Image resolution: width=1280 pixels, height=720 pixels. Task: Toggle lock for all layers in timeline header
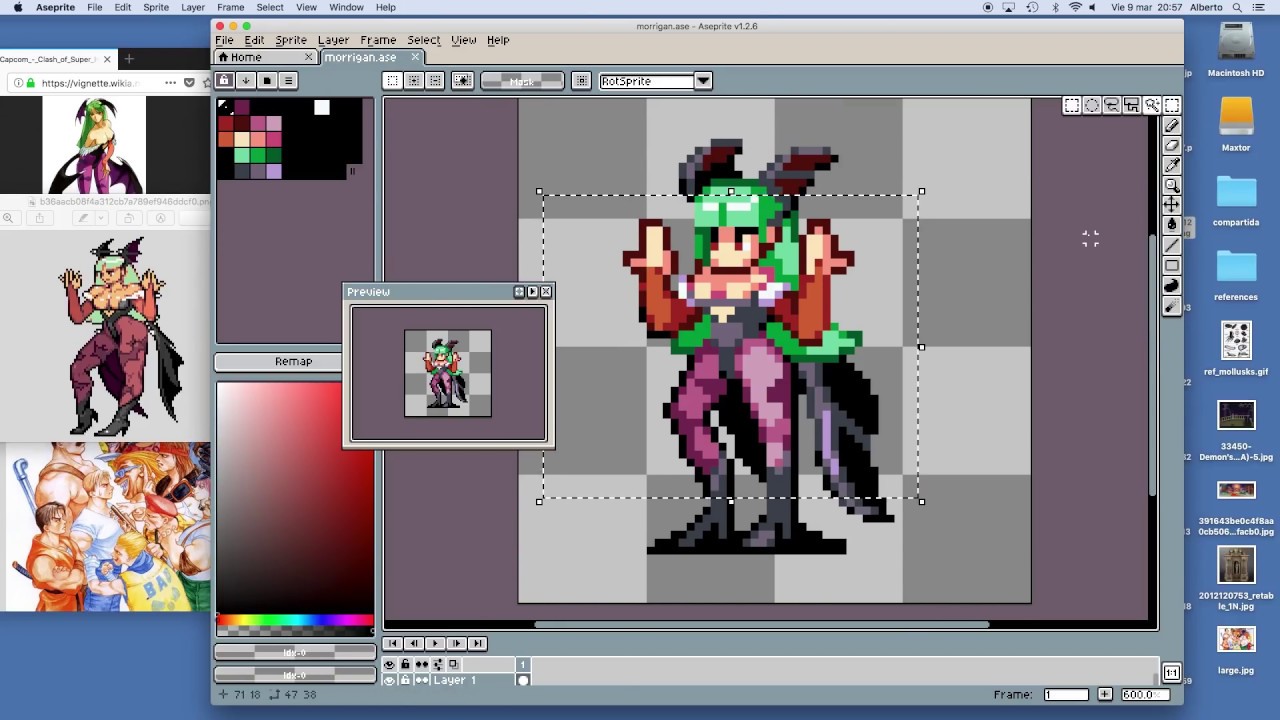click(405, 664)
